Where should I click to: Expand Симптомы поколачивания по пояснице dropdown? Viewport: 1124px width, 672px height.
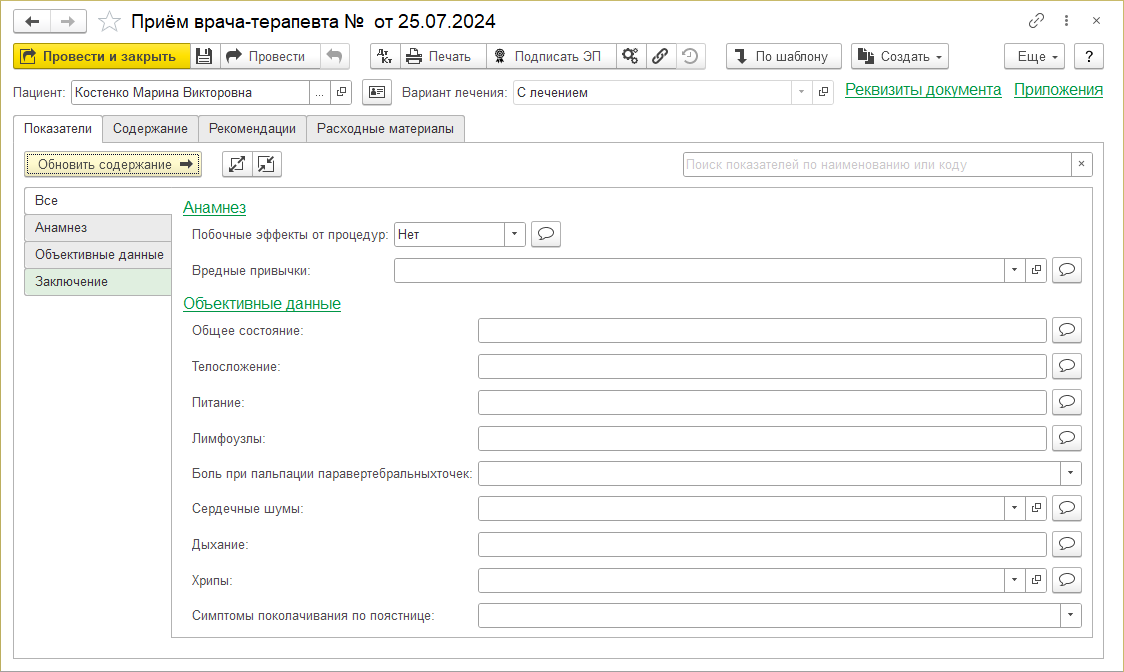point(1070,615)
